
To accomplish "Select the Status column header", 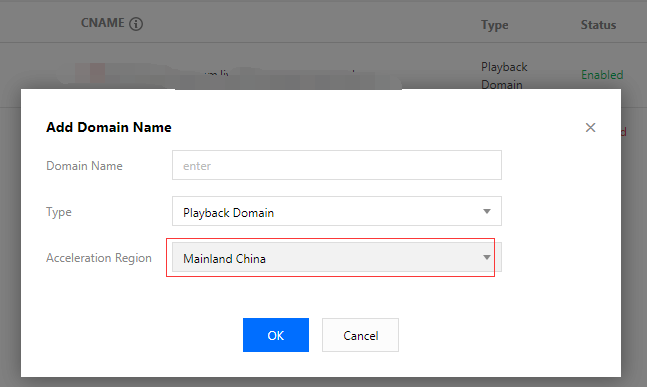I will pyautogui.click(x=598, y=25).
